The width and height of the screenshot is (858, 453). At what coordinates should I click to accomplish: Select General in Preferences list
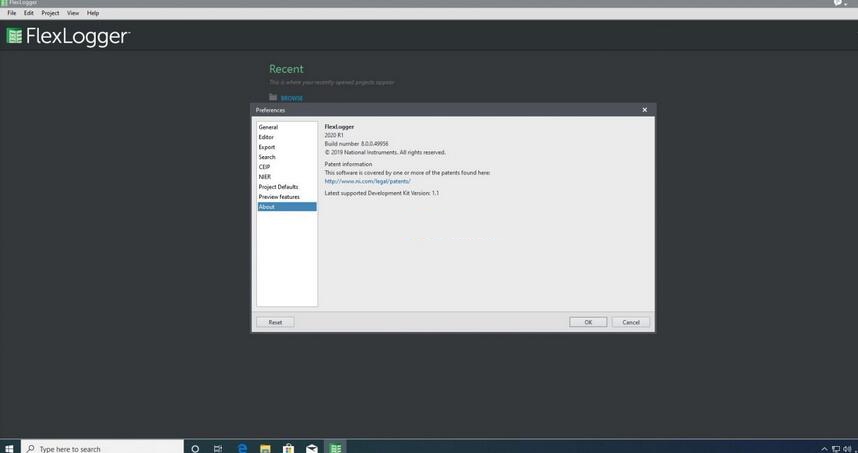286,127
